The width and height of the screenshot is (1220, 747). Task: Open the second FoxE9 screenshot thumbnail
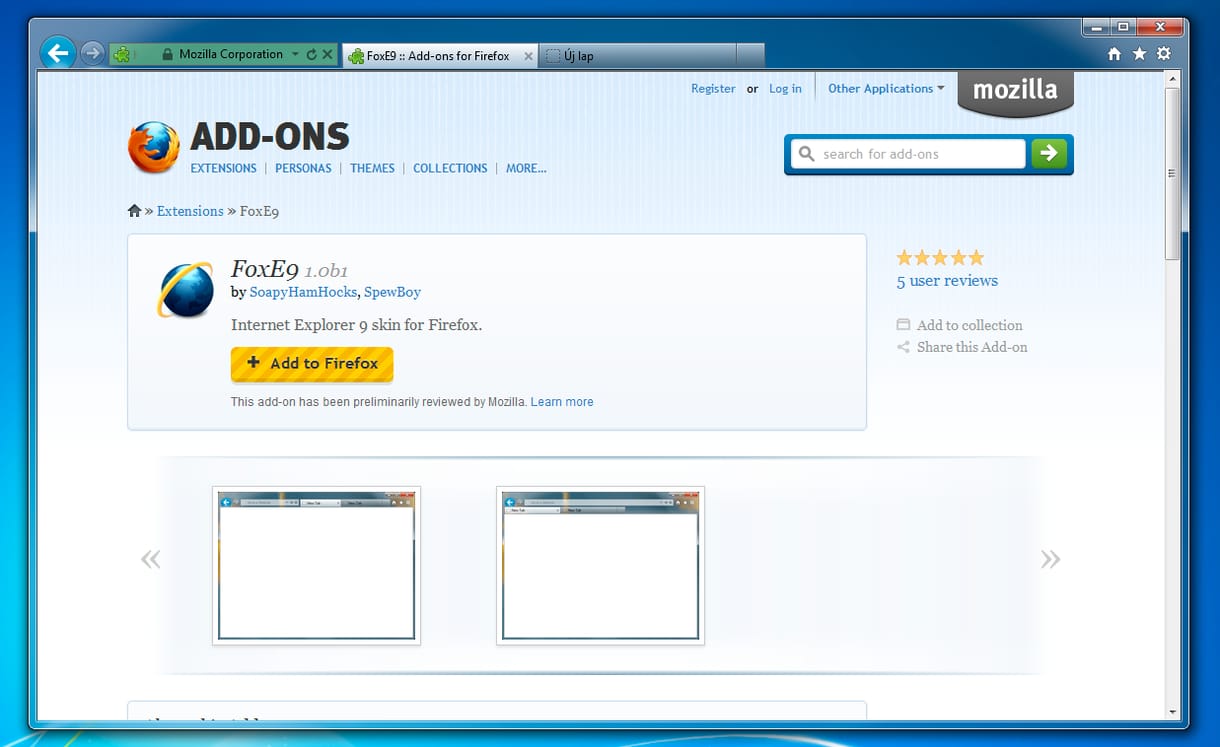click(x=600, y=566)
